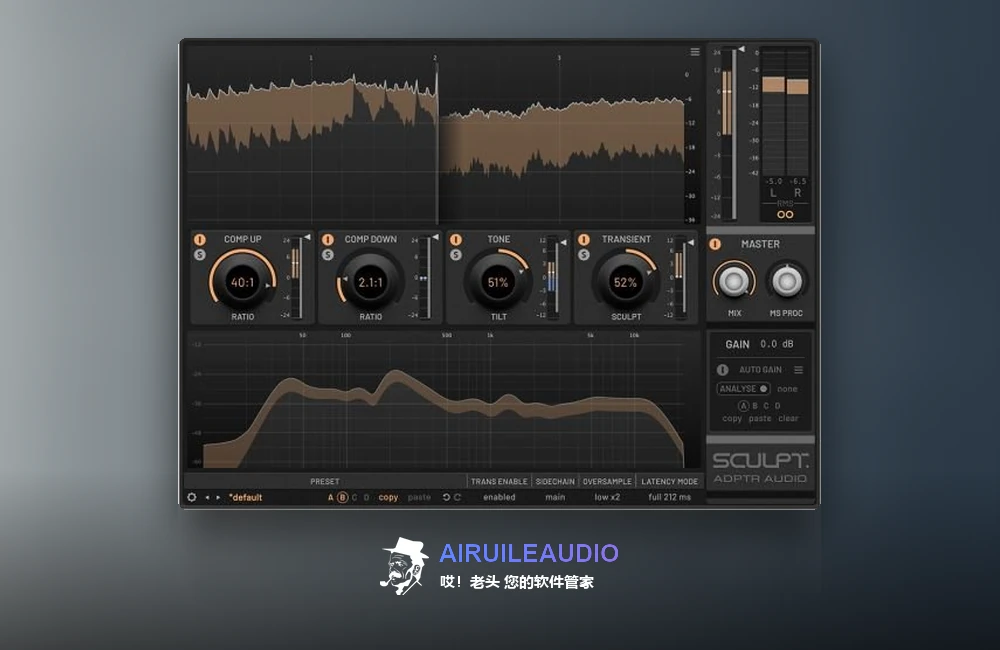Toggle the Tone module power button
This screenshot has width=1000, height=650.
click(x=455, y=240)
